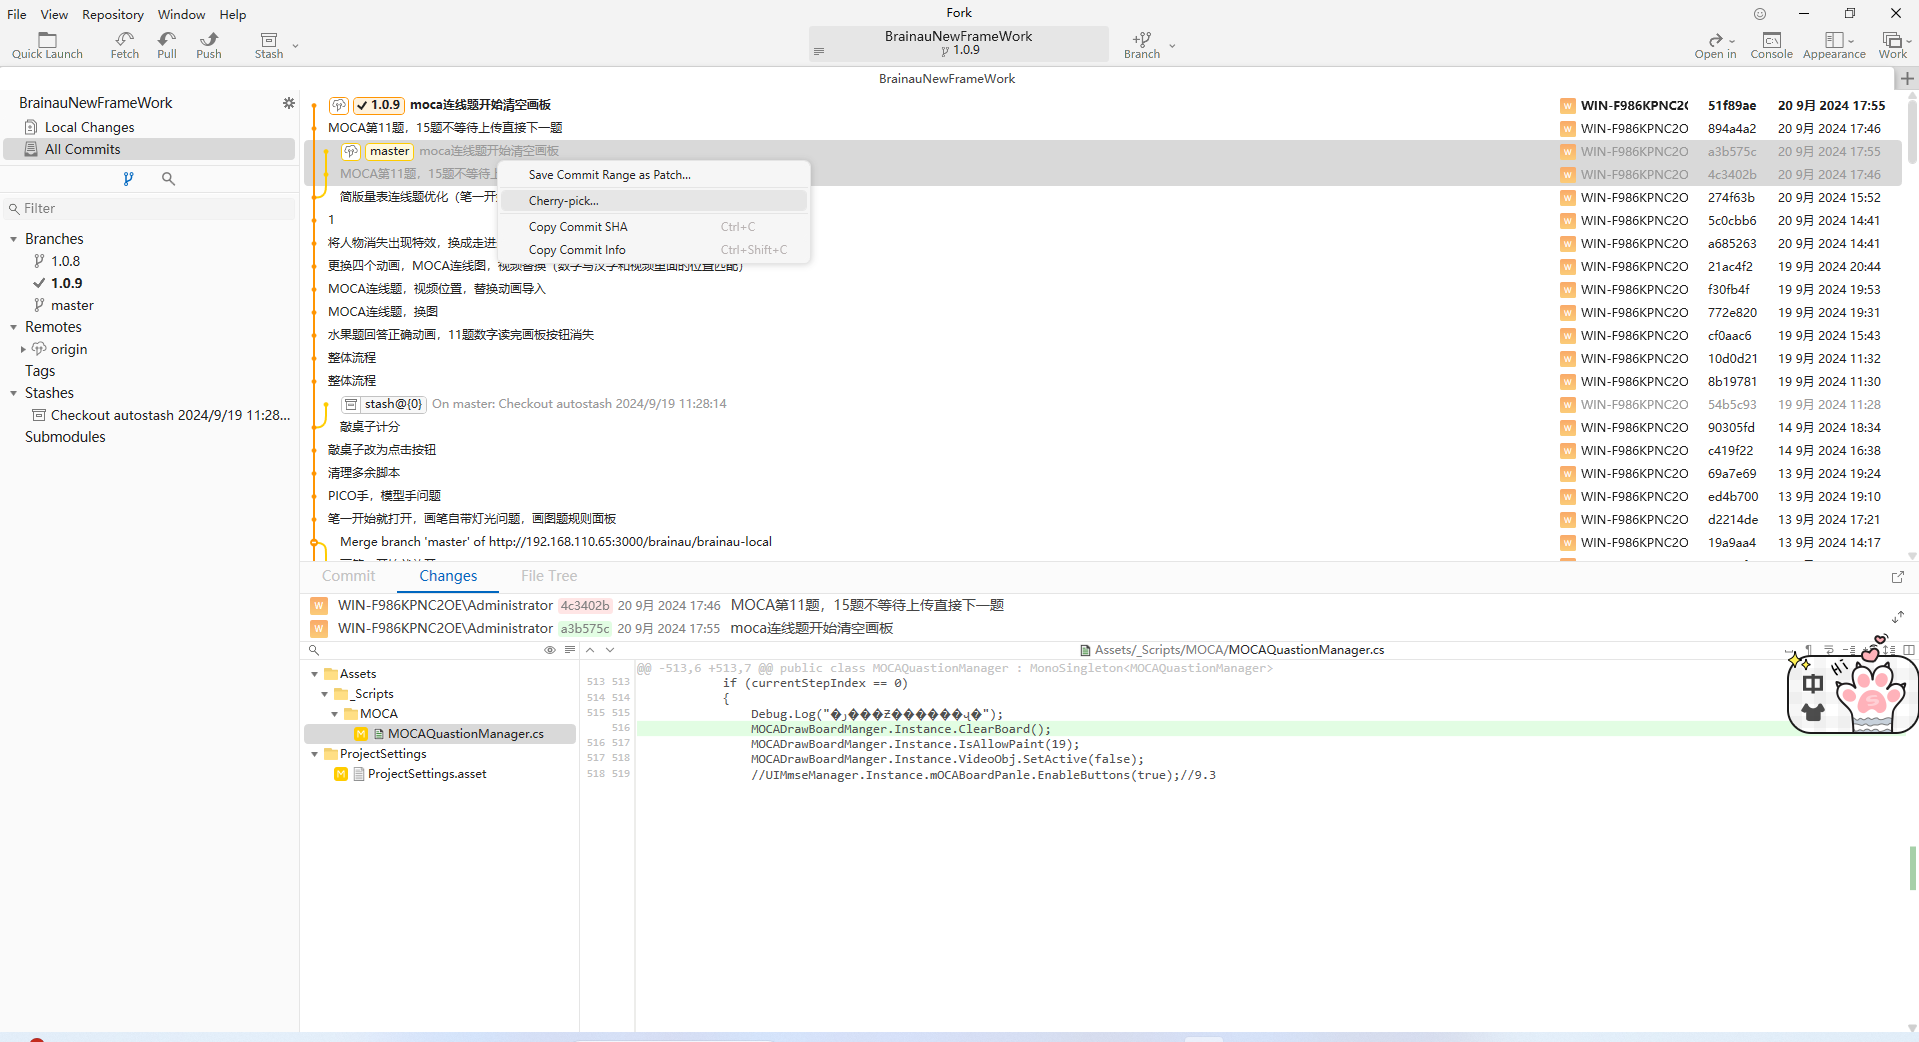Screen dimensions: 1919x1042
Task: Open the File menu
Action: pyautogui.click(x=17, y=14)
